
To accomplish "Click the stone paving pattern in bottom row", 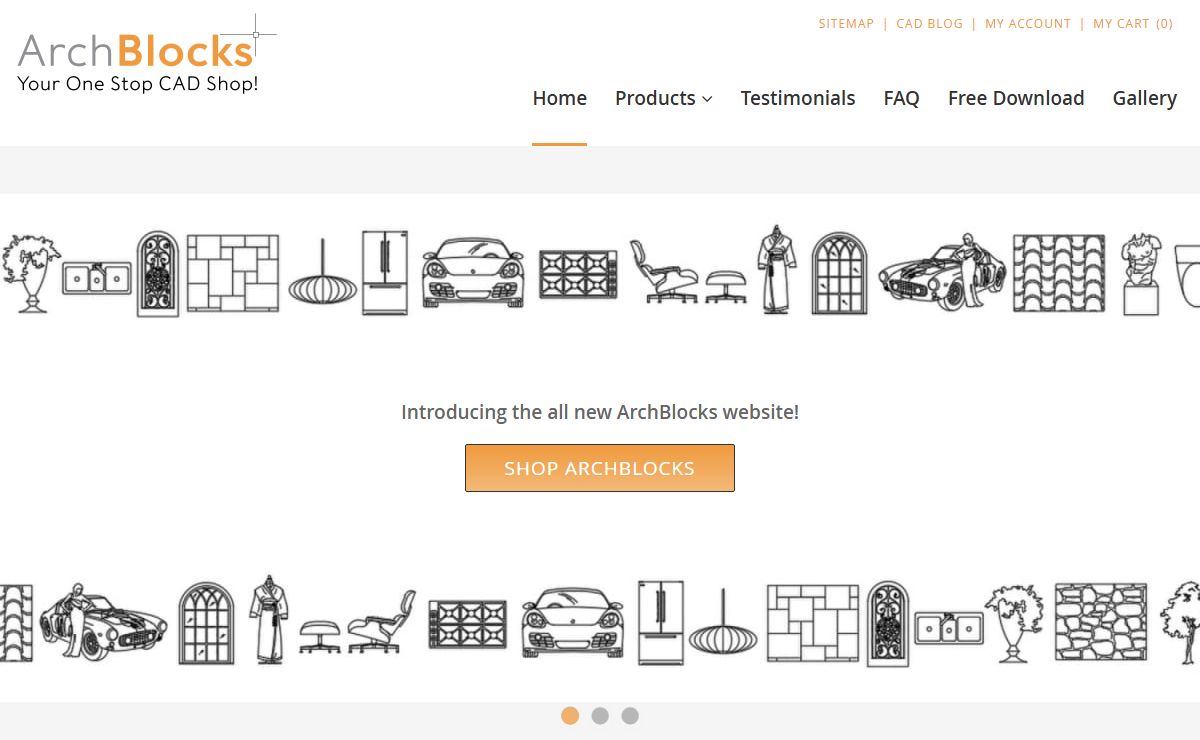I will pos(813,624).
